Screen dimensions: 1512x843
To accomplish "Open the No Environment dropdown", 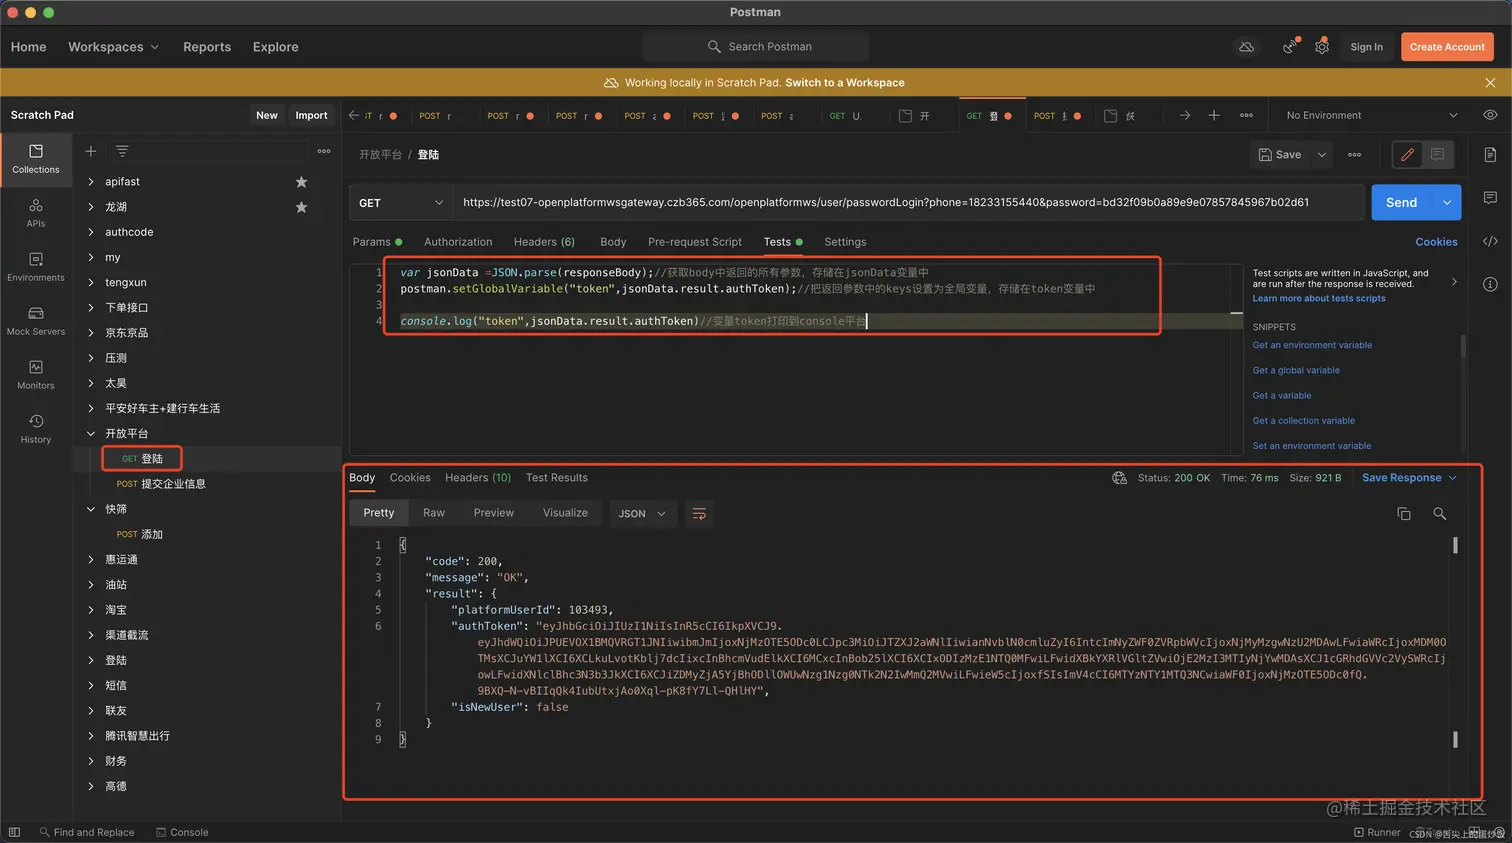I will click(1371, 115).
